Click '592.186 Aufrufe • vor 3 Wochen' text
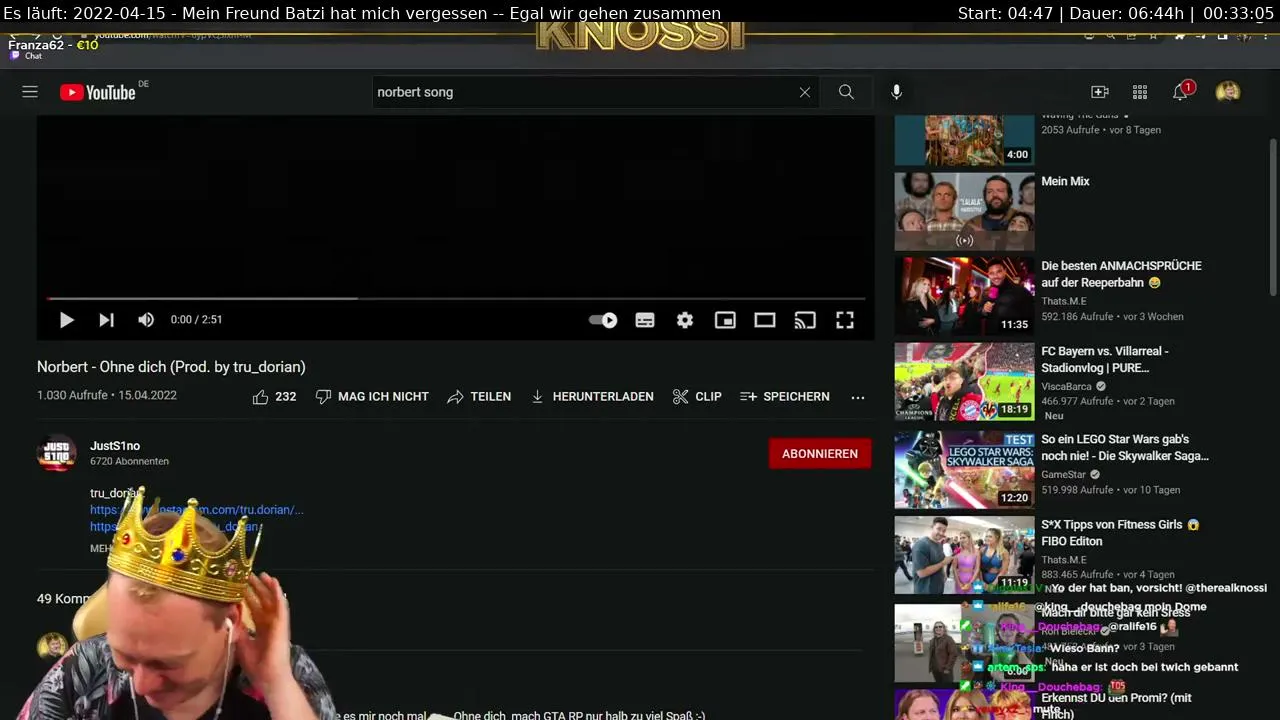 tap(1112, 316)
